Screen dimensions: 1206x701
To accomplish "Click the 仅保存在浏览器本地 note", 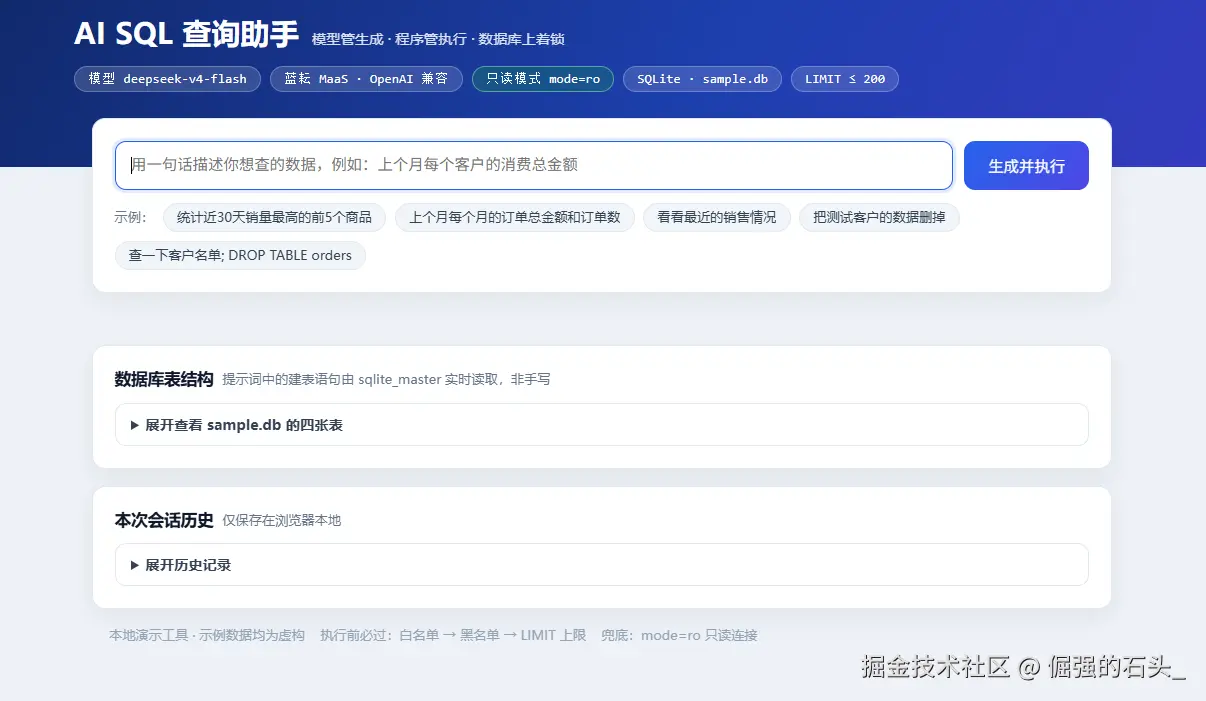I will click(282, 521).
